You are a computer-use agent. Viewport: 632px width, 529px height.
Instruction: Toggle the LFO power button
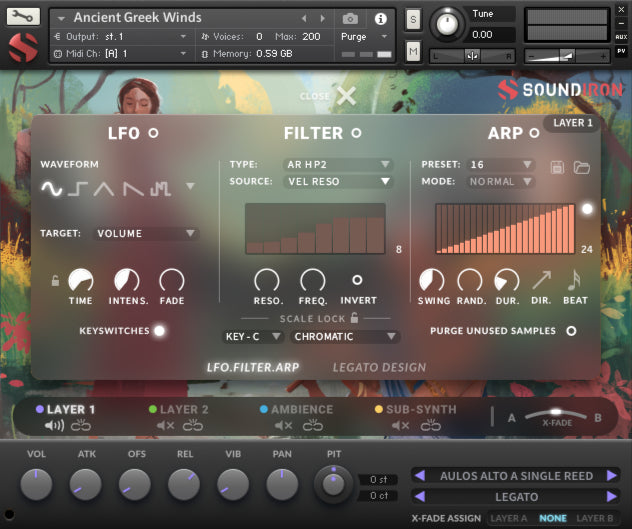[x=153, y=132]
